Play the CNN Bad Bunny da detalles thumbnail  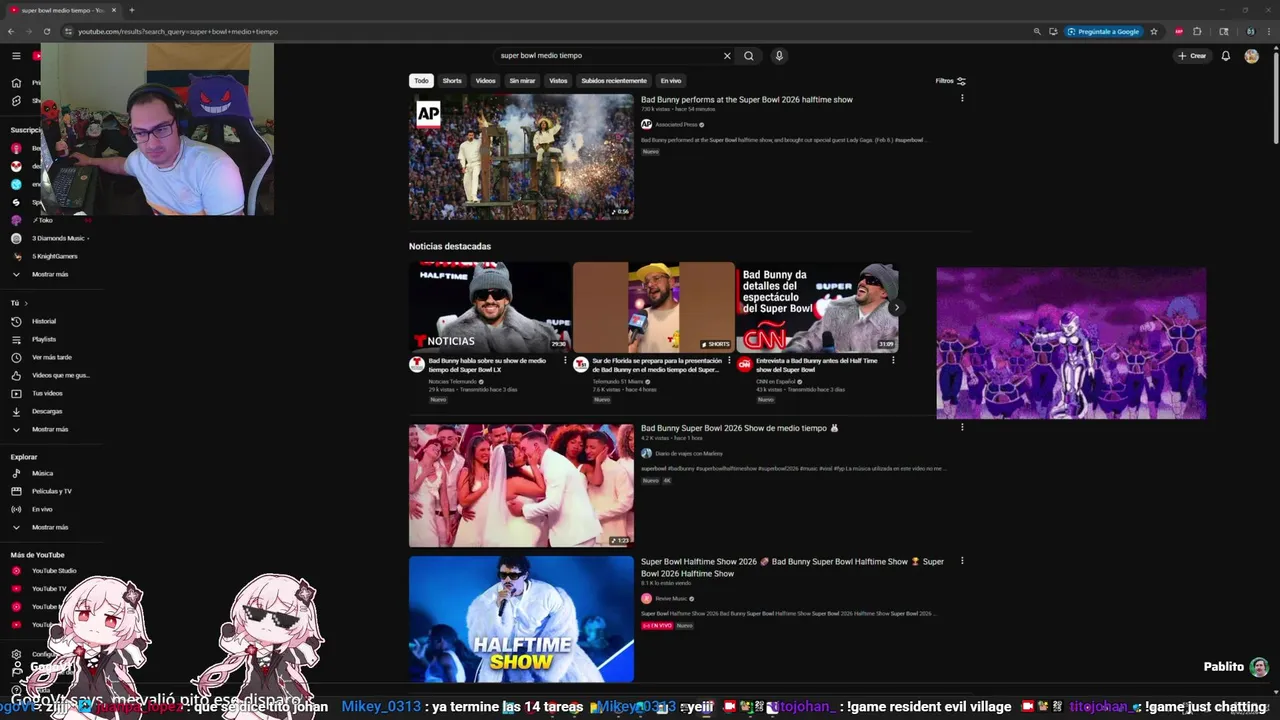(817, 307)
